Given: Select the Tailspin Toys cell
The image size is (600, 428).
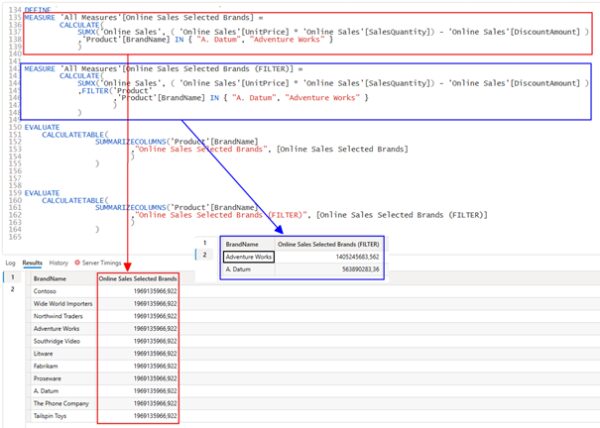Looking at the screenshot, I should tap(52, 415).
